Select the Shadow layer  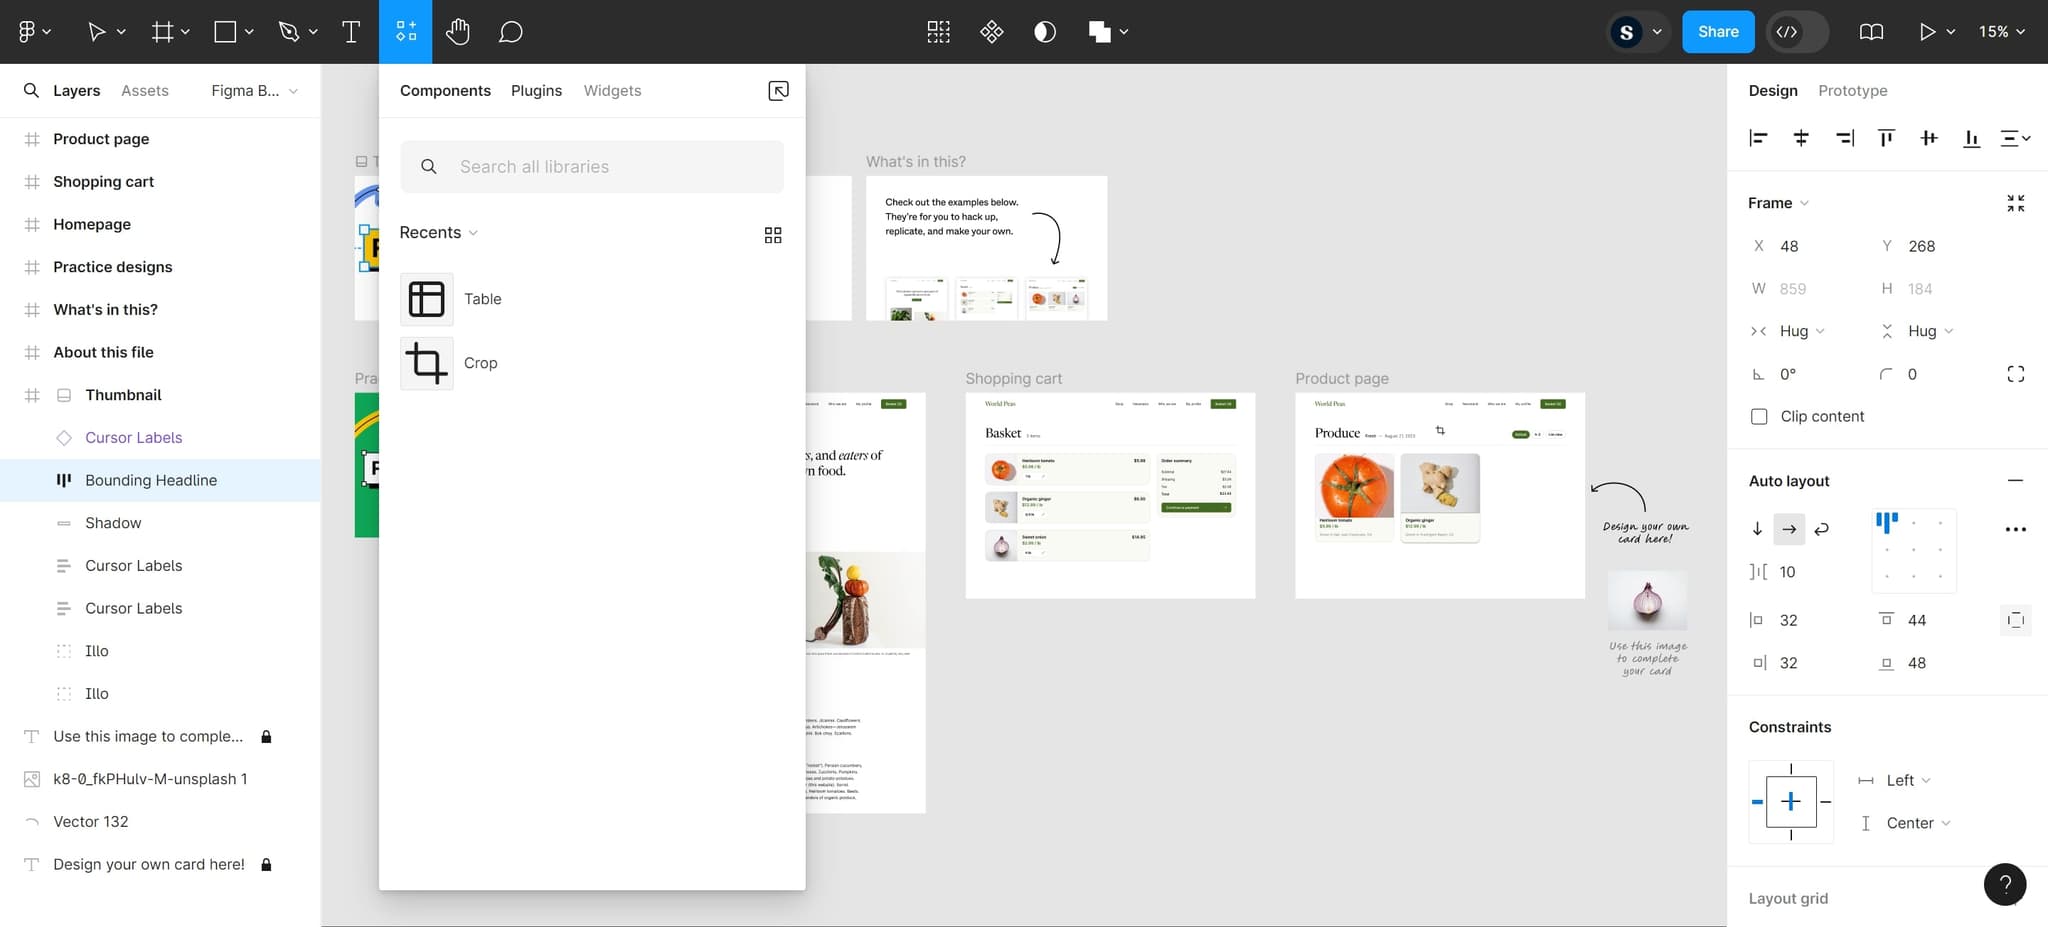[113, 523]
